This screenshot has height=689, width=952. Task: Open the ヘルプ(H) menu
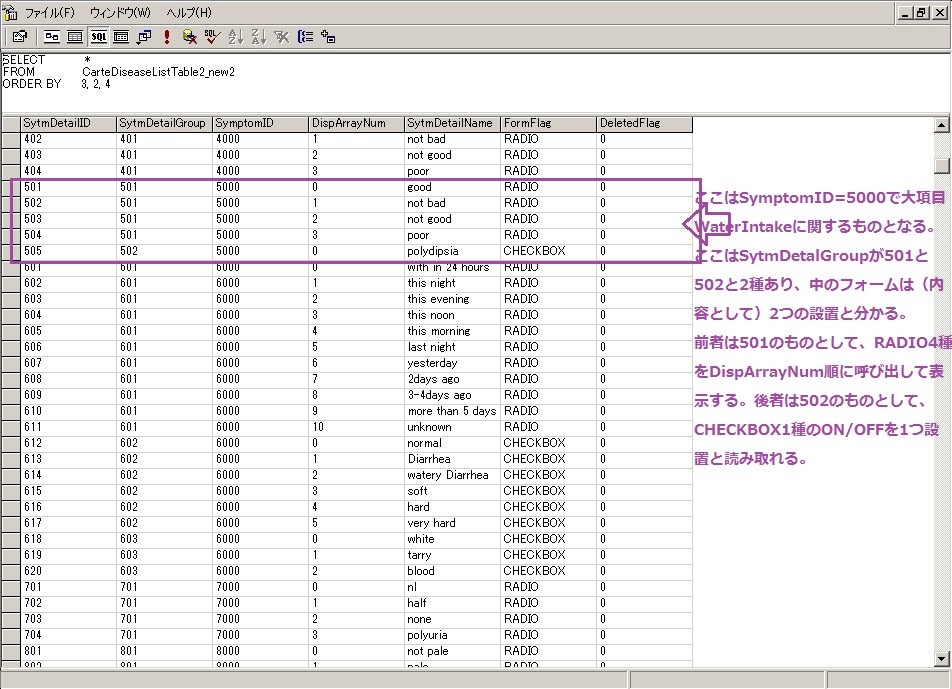(189, 13)
